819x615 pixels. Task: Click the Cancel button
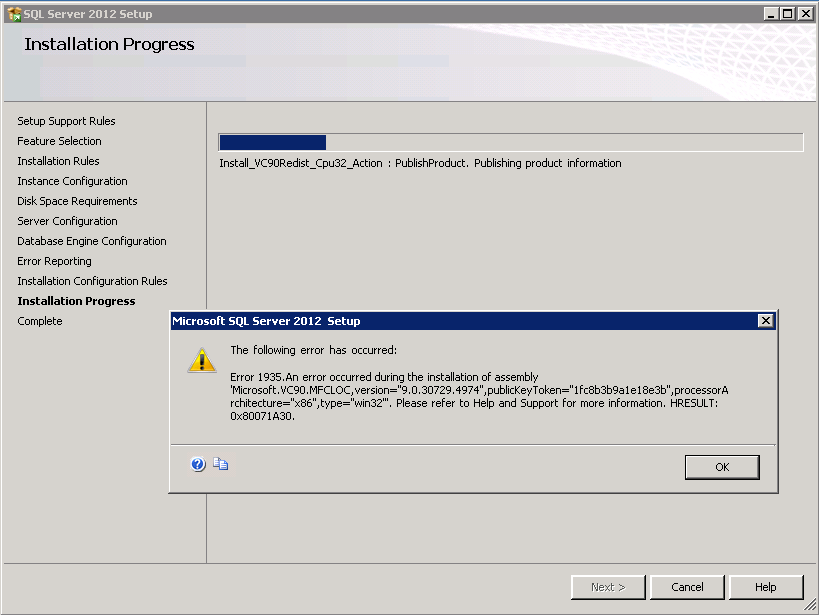[687, 587]
